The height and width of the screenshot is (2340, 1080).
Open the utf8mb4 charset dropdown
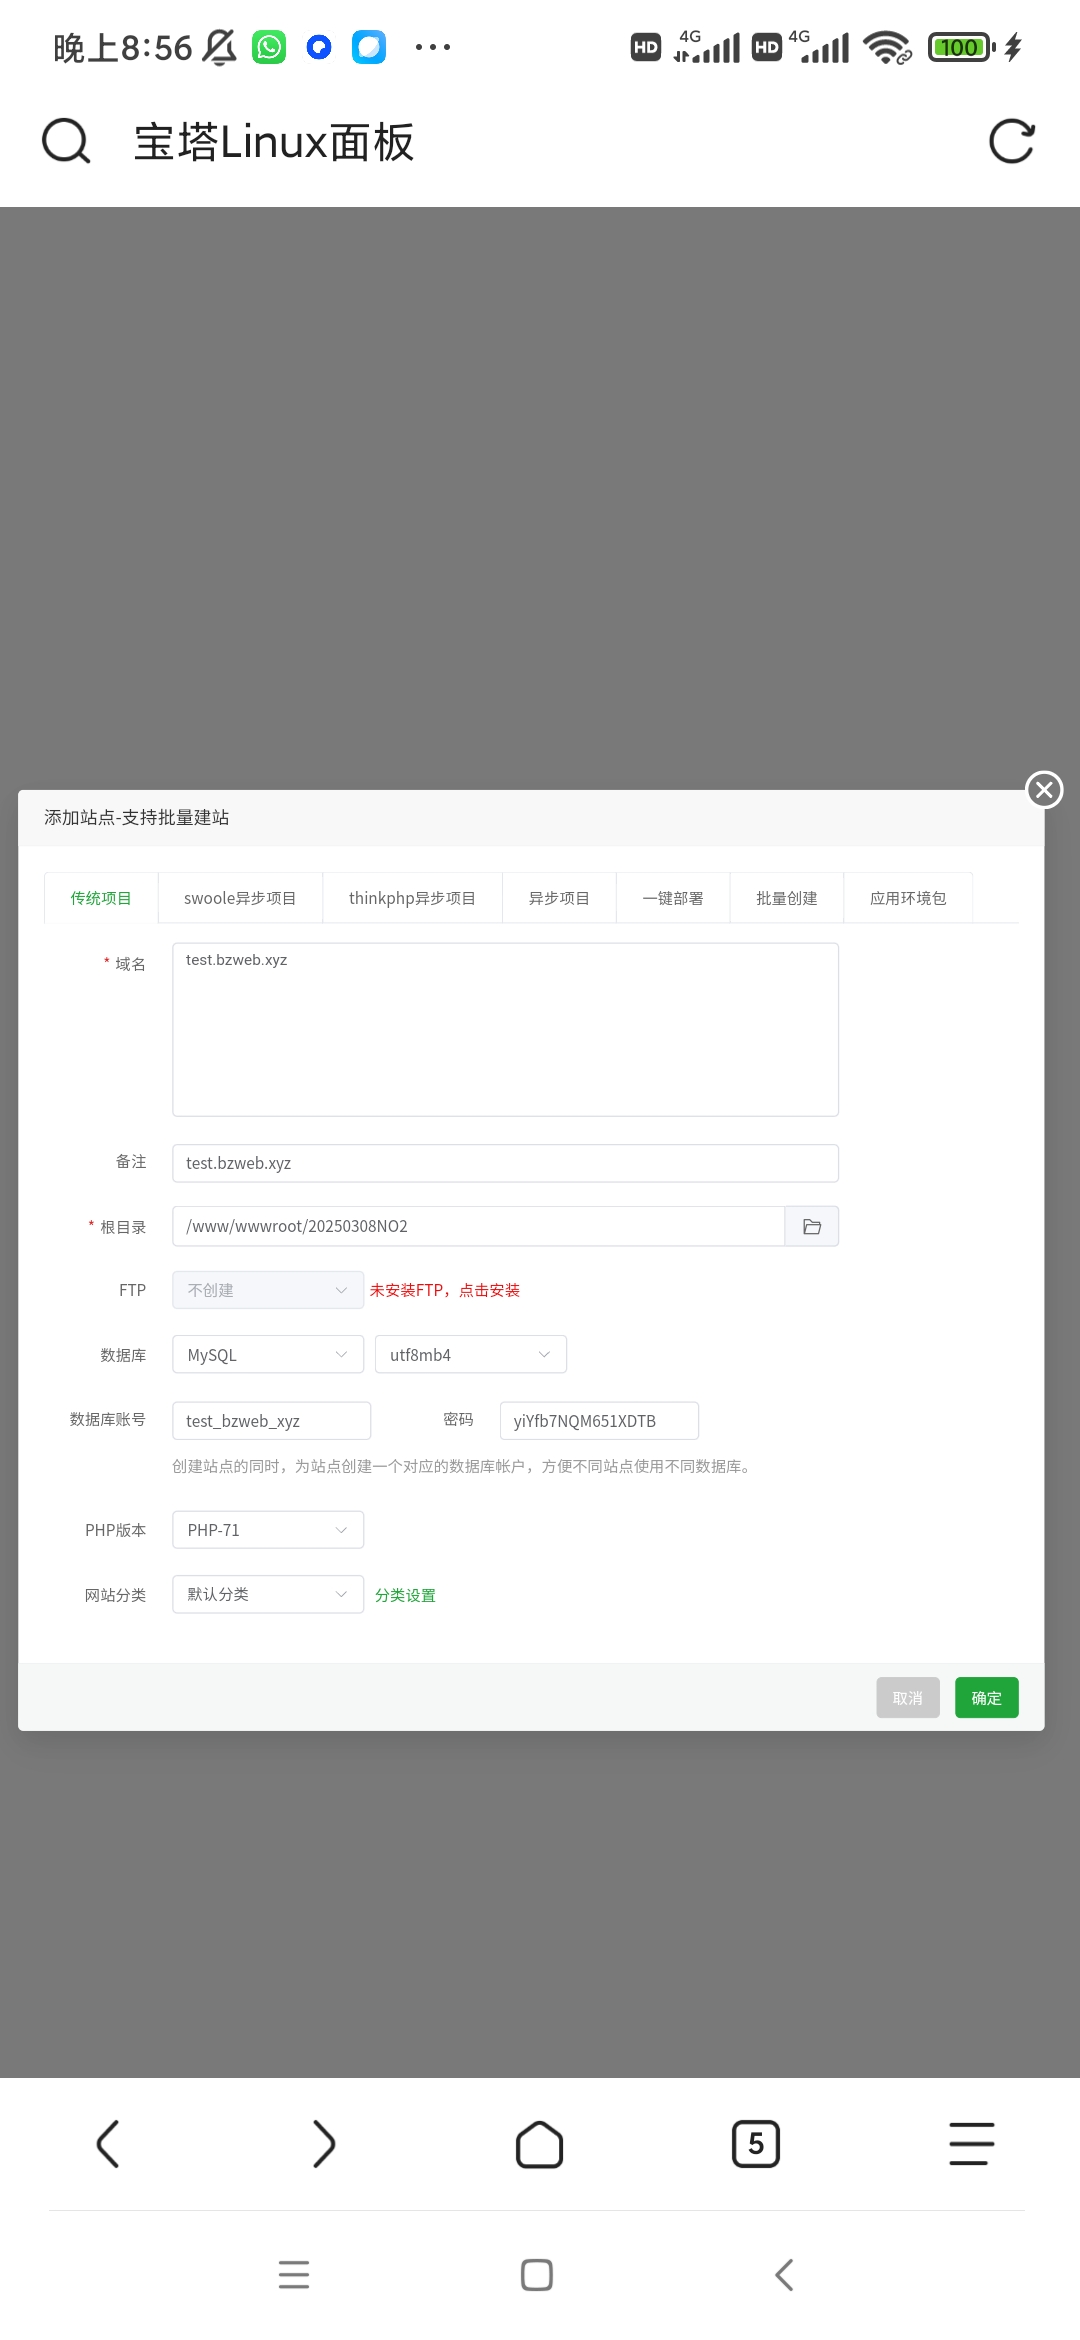[x=470, y=1355]
